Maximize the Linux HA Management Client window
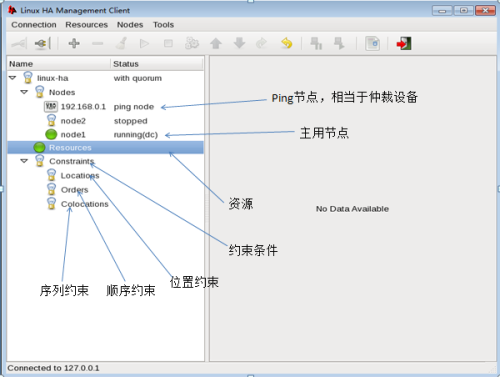Image resolution: width=500 pixels, height=377 pixels. click(463, 11)
